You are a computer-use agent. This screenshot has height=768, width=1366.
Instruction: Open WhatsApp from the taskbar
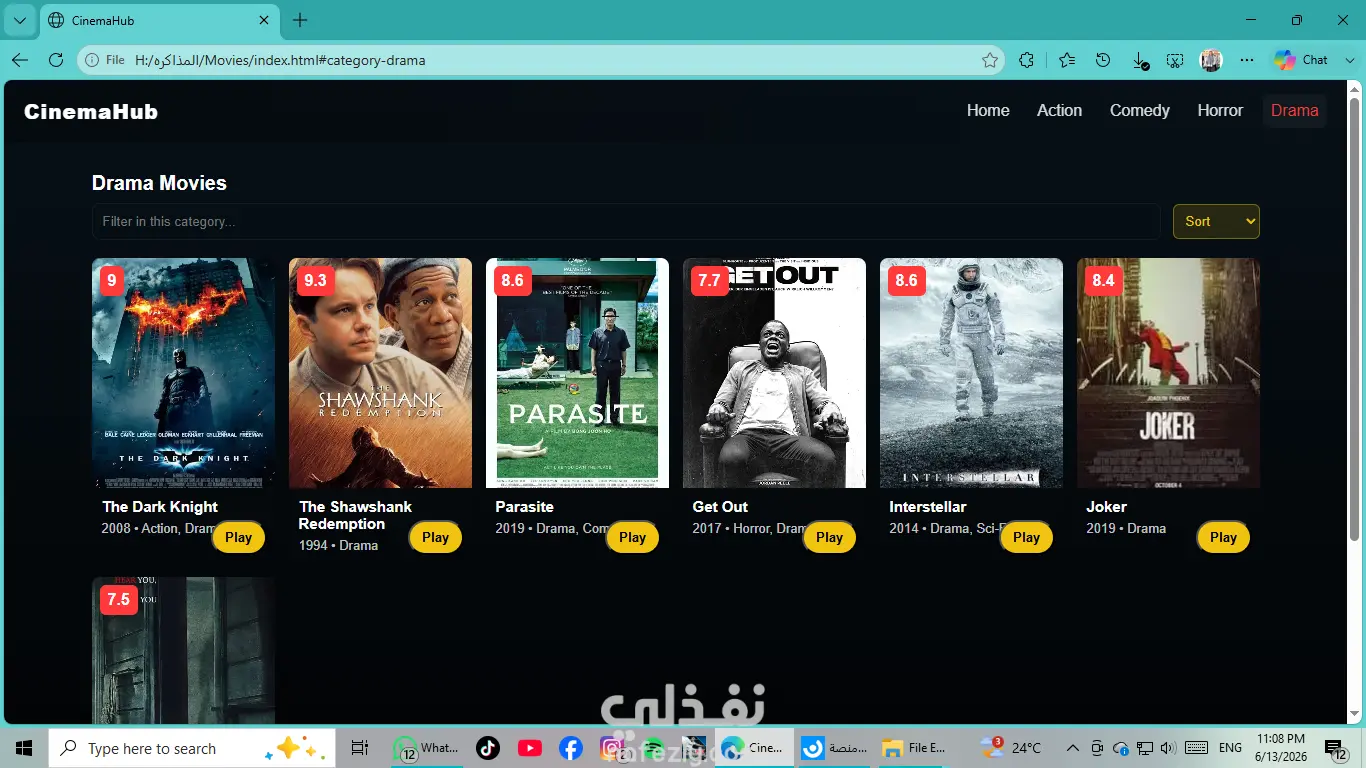tap(428, 748)
